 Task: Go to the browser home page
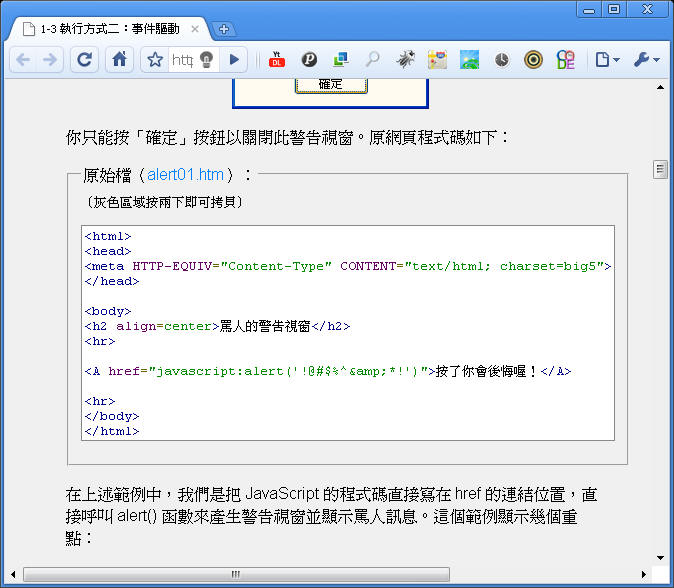pyautogui.click(x=119, y=60)
